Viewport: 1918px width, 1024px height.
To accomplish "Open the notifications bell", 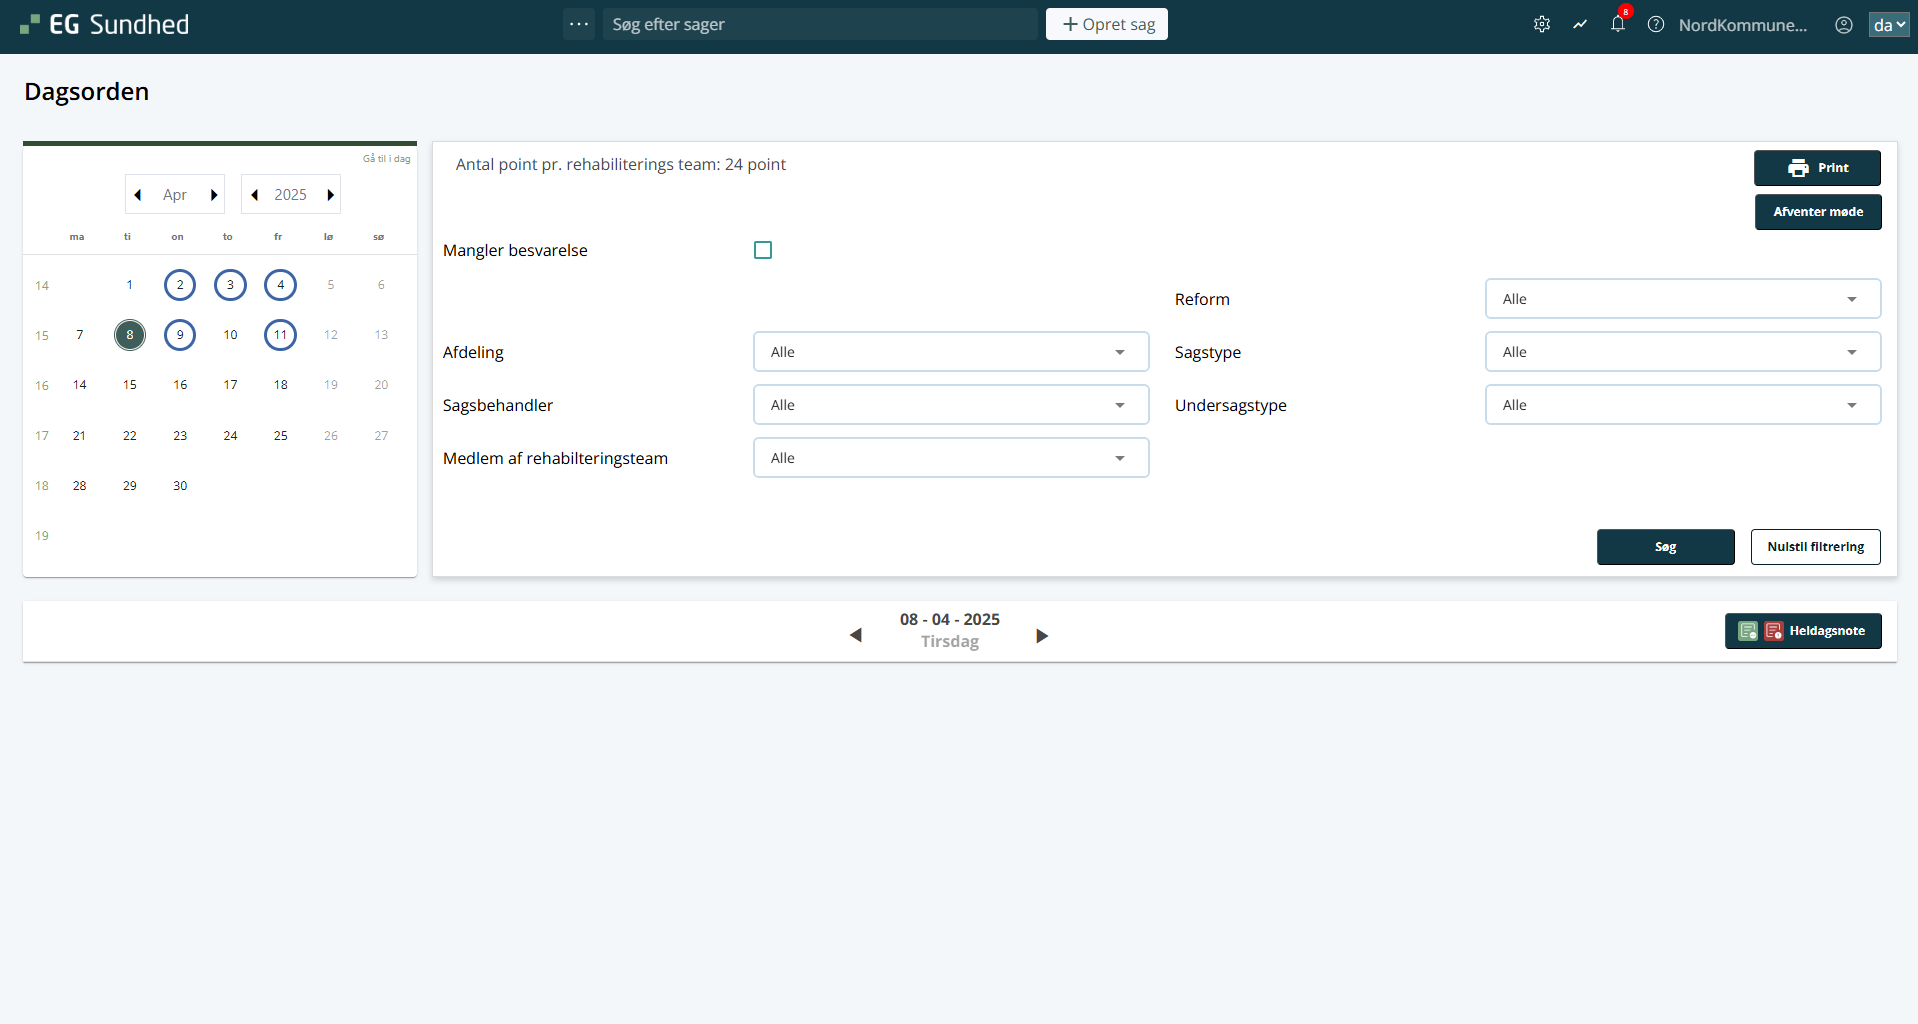I will pos(1618,25).
